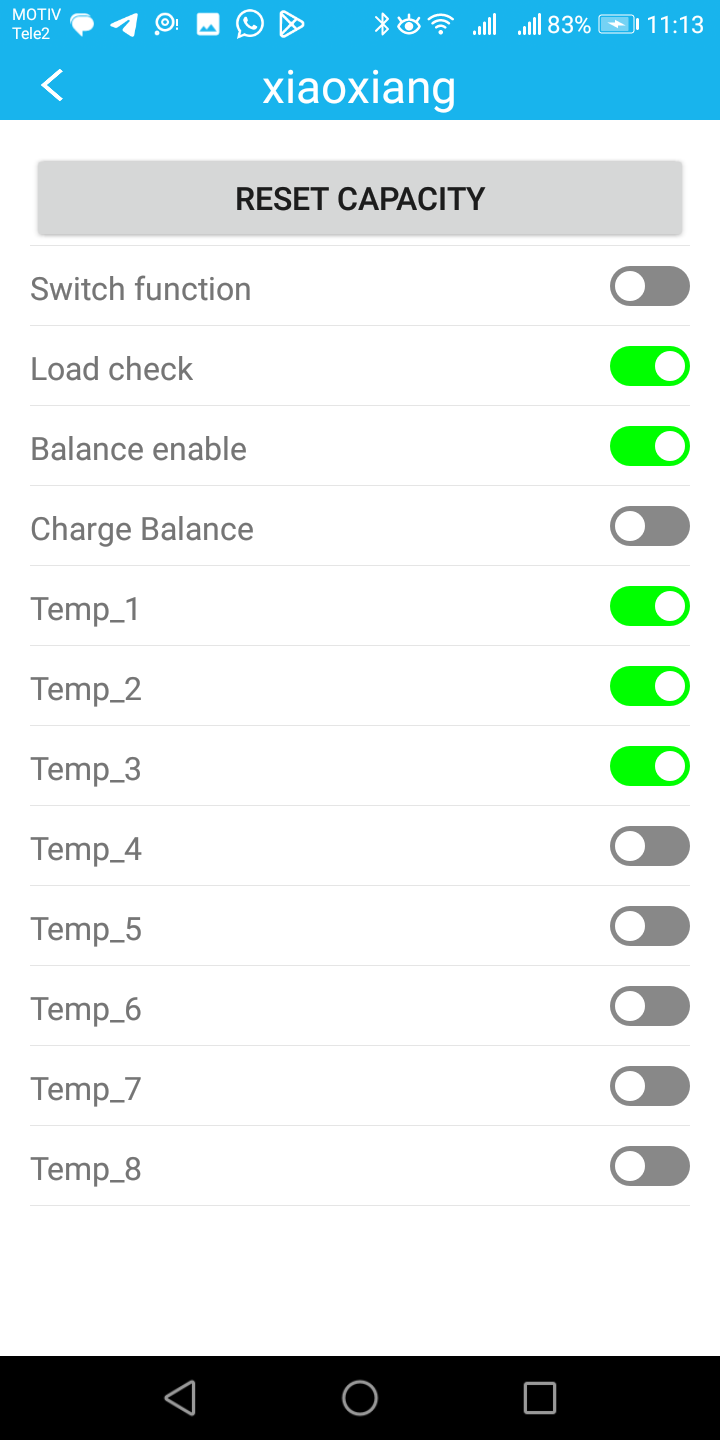Tap the Bluetooth status icon

click(381, 25)
